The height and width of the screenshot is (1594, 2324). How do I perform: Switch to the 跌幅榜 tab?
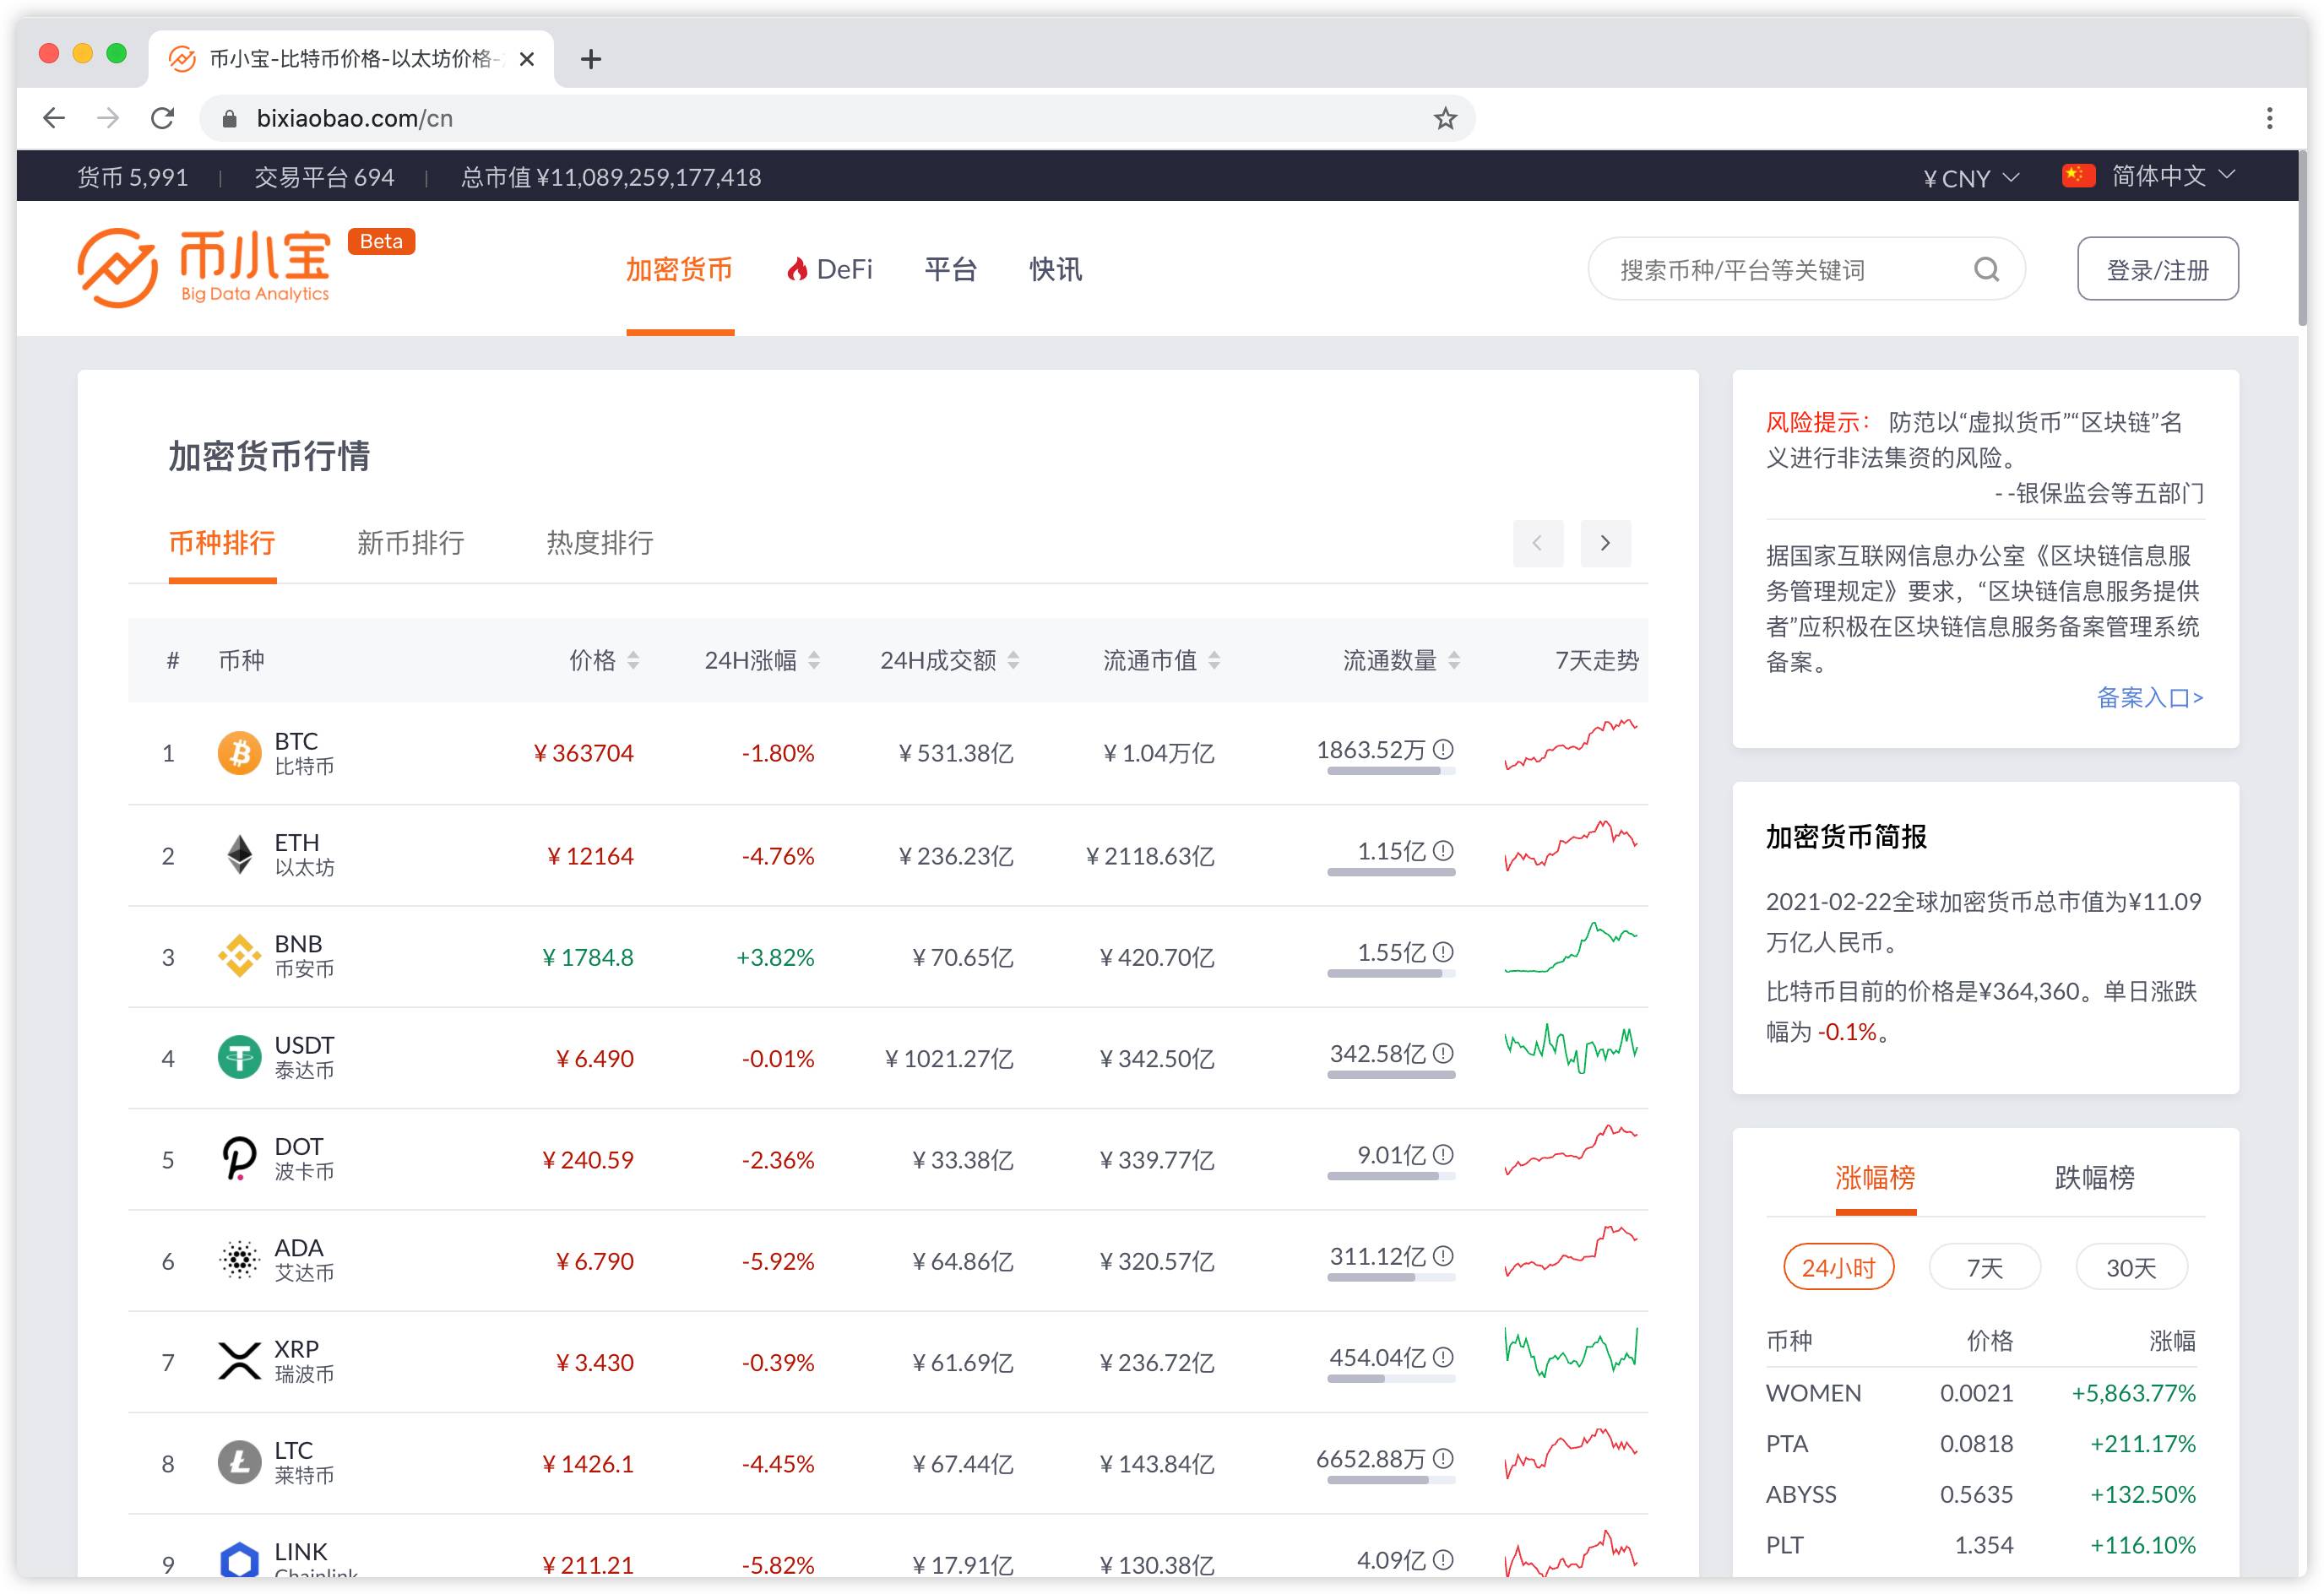point(2094,1177)
